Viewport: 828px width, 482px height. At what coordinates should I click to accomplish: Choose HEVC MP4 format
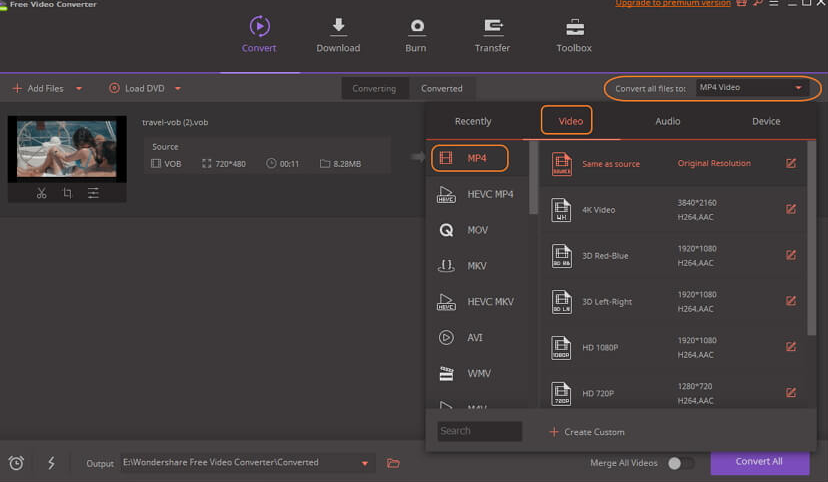coord(476,194)
